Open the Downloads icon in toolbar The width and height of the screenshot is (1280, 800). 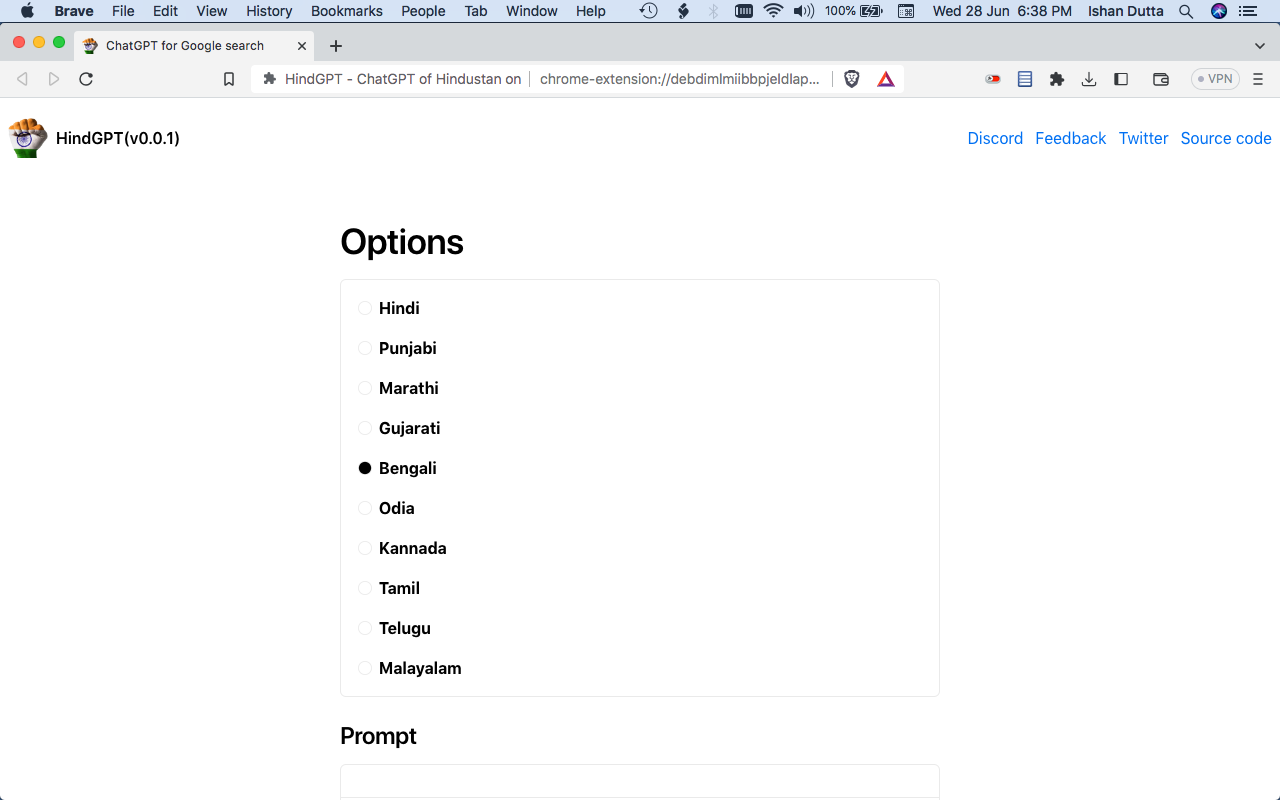click(1089, 79)
